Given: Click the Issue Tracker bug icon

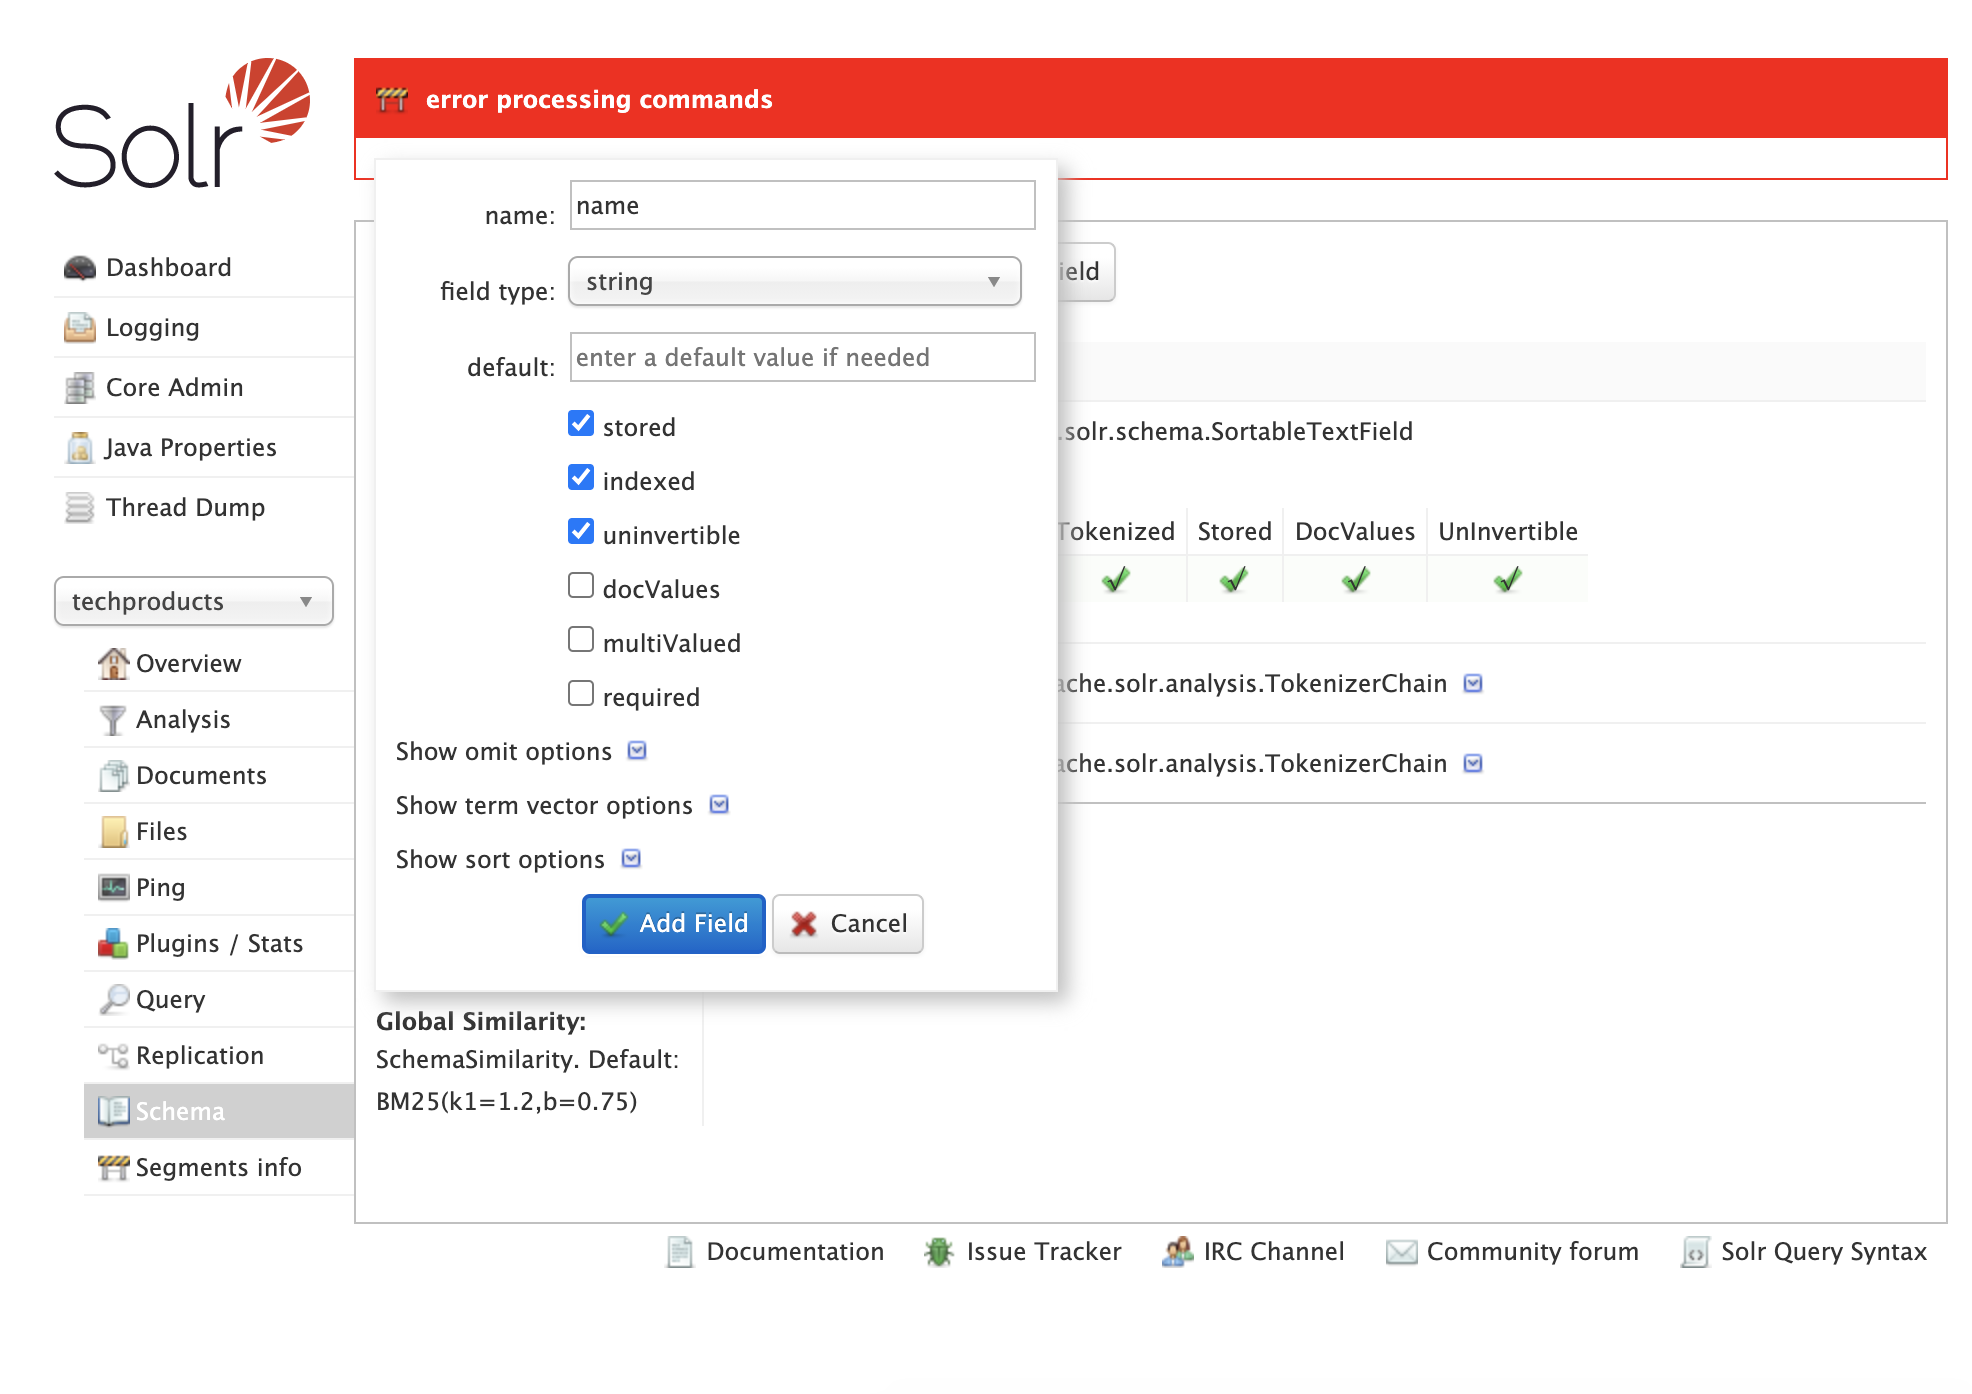Looking at the screenshot, I should [938, 1252].
